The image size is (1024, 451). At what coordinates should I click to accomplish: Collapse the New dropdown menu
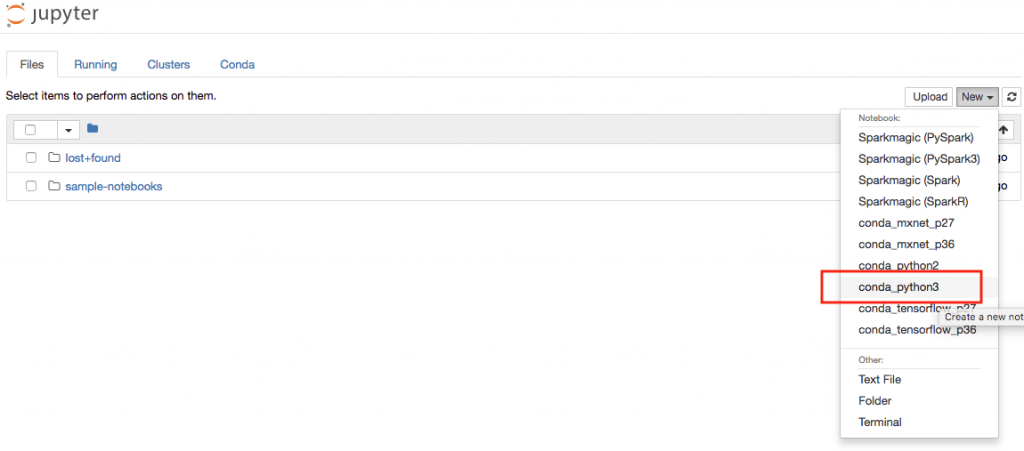[x=977, y=97]
